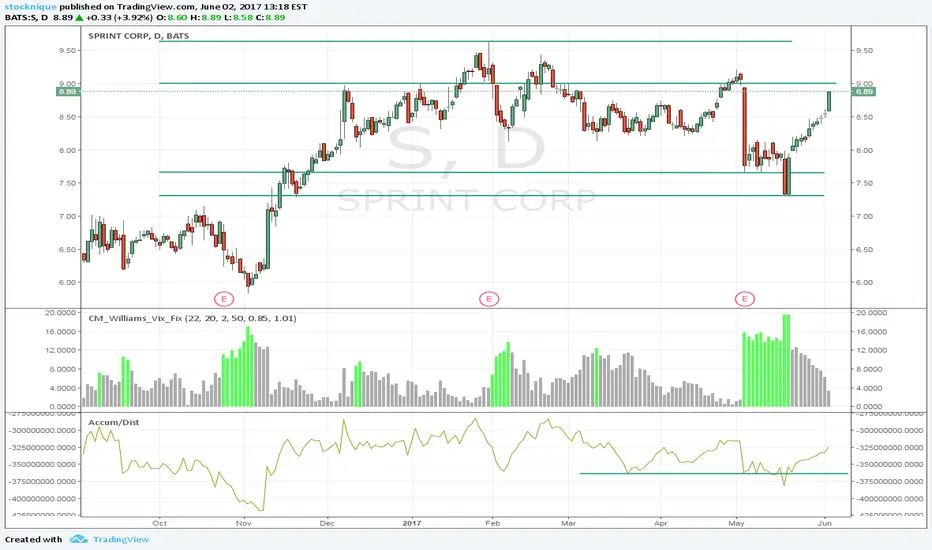932x550 pixels.
Task: Click the November earnings E marker
Action: [223, 298]
